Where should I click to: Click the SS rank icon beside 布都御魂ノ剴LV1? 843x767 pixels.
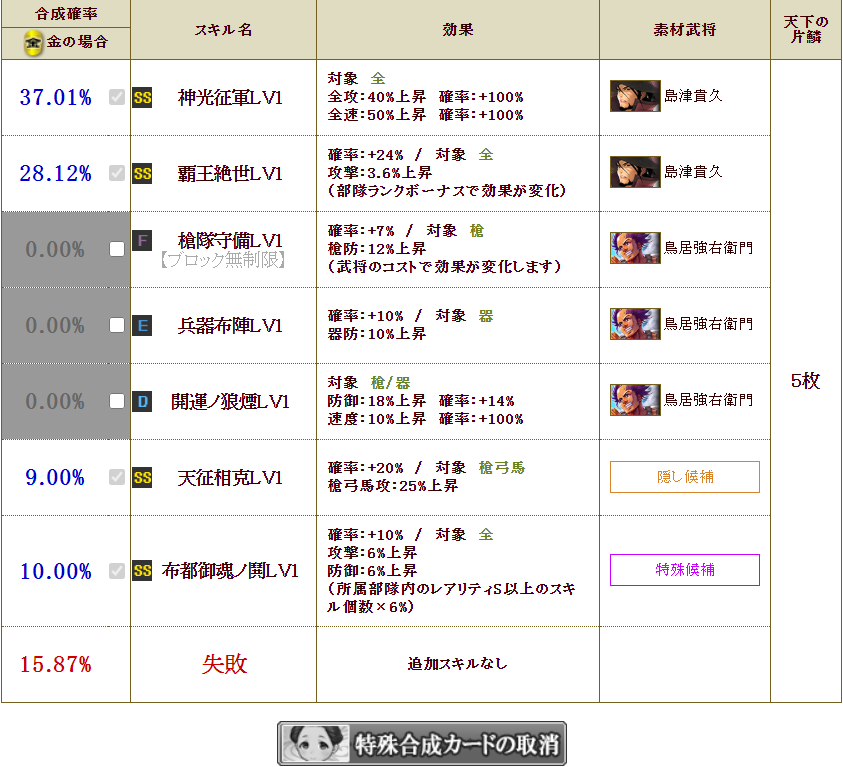[142, 571]
